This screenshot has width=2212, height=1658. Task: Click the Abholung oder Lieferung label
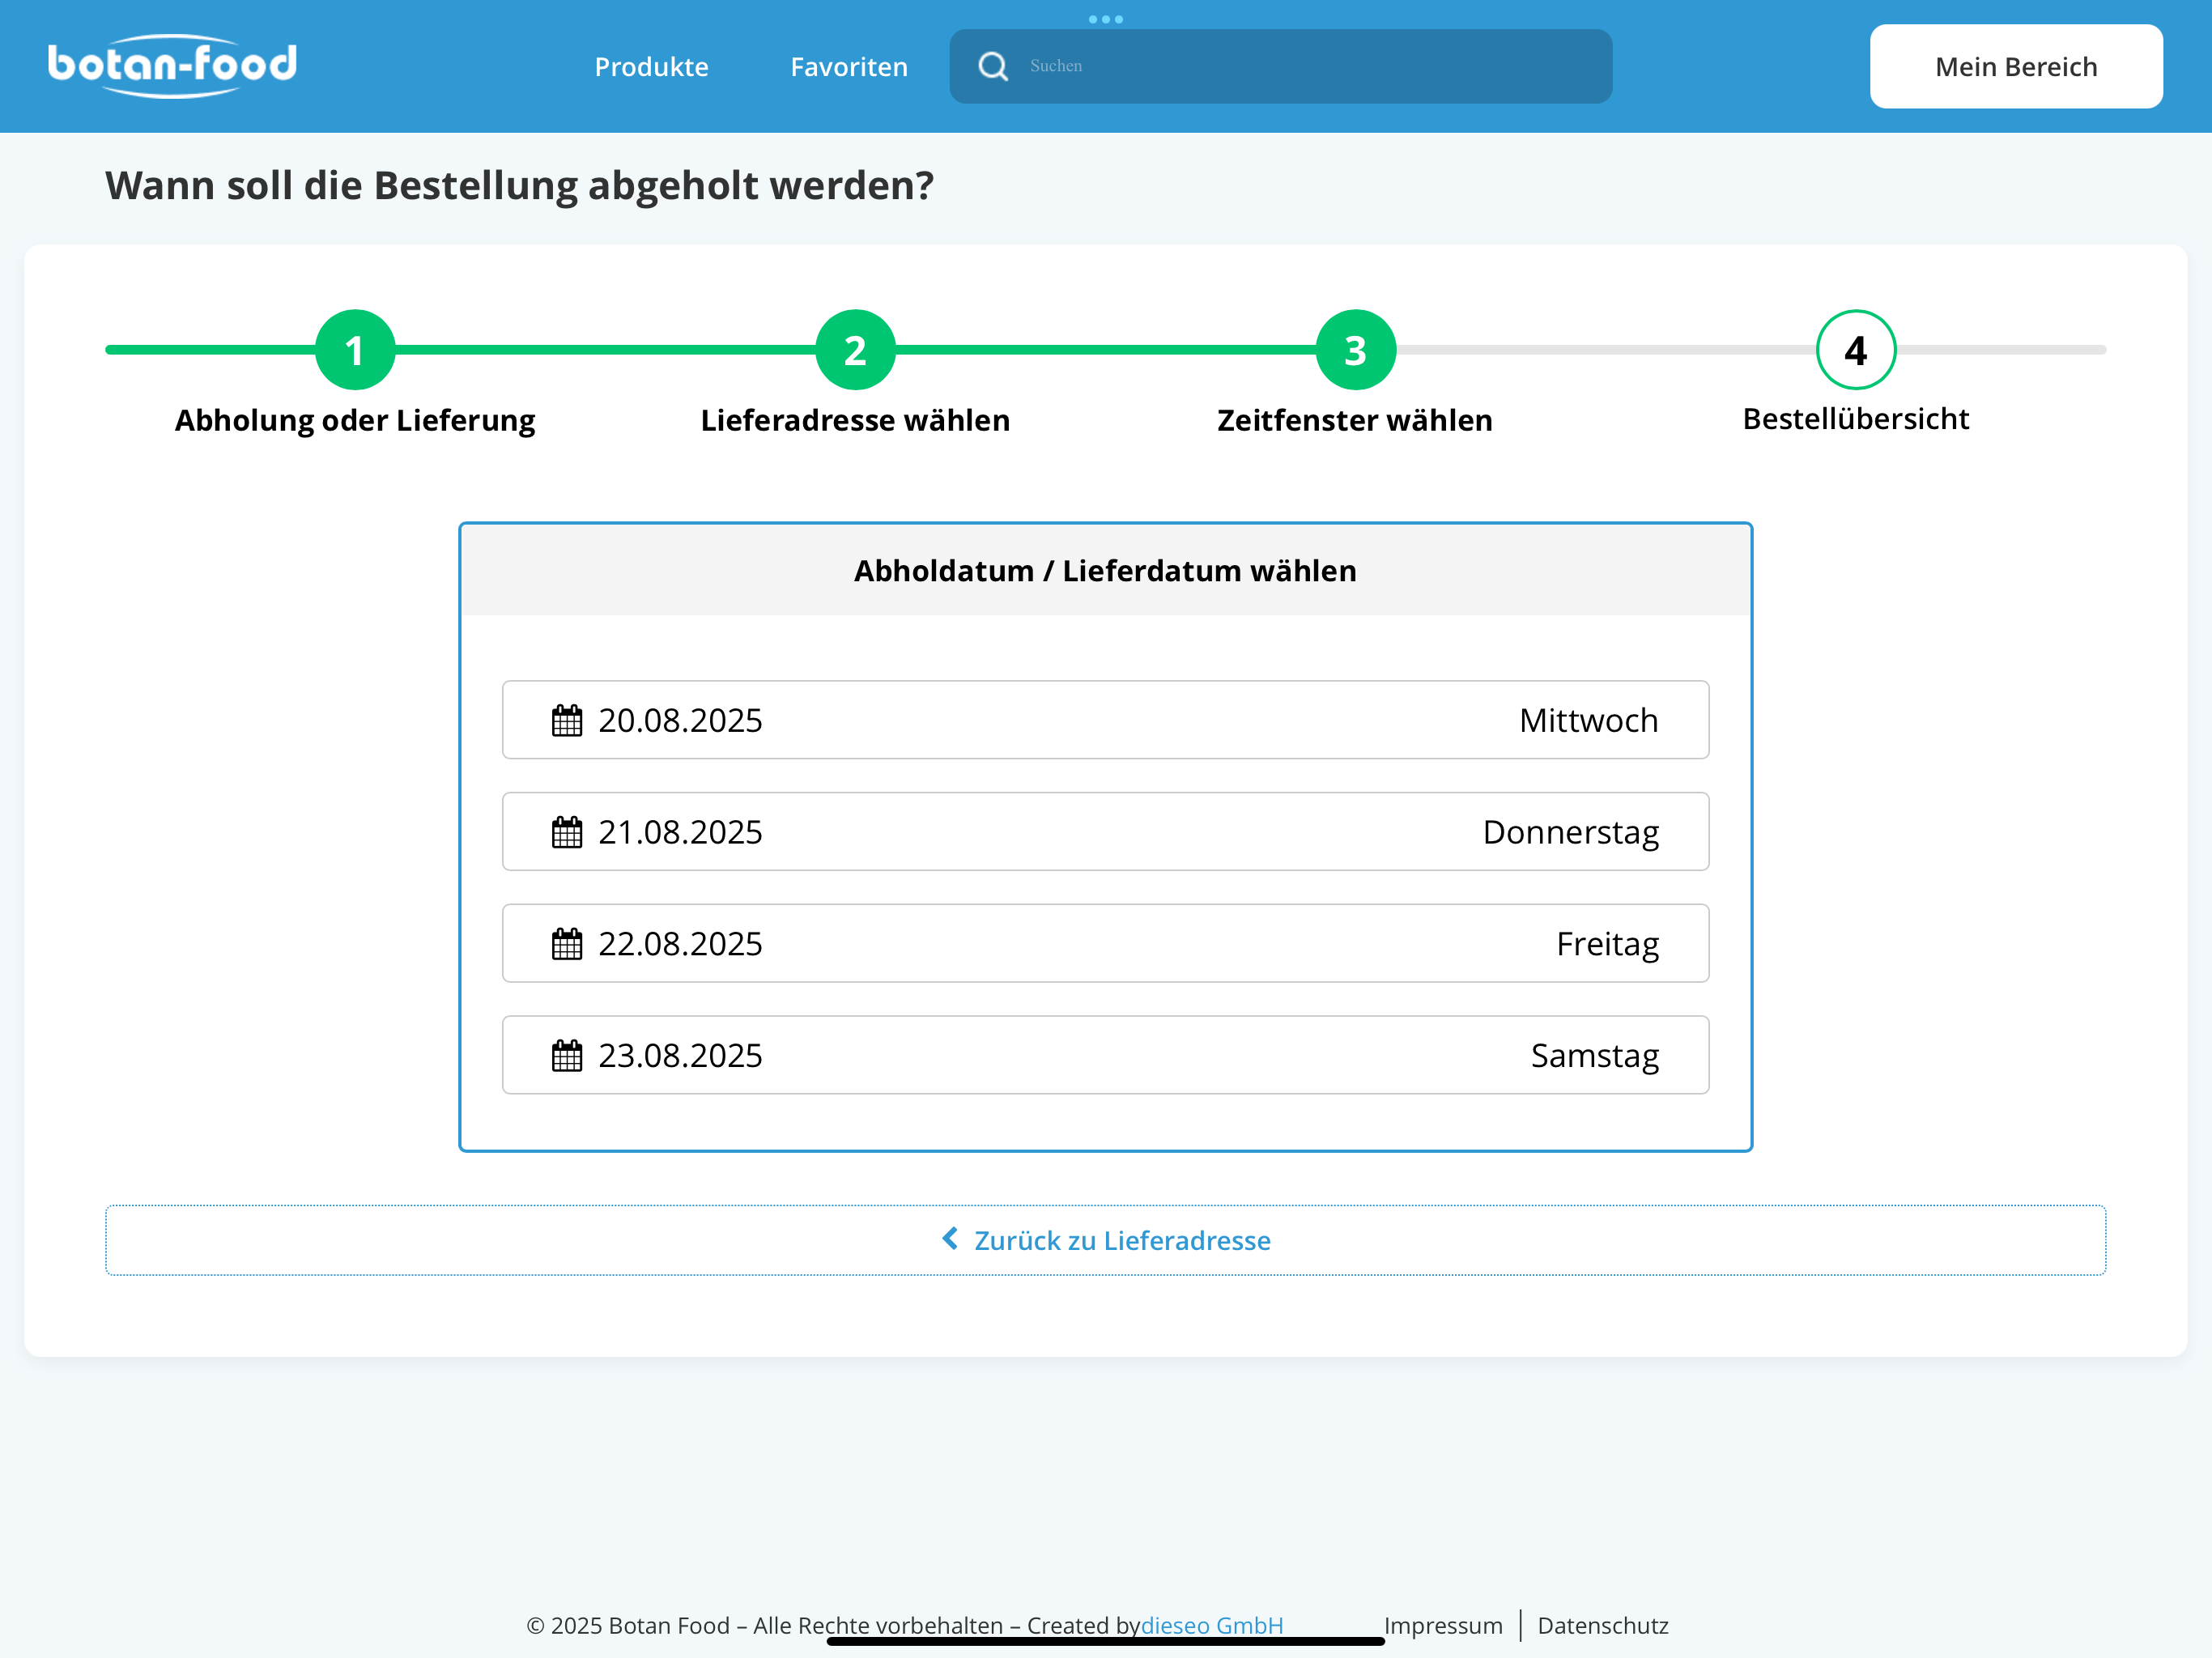point(355,420)
